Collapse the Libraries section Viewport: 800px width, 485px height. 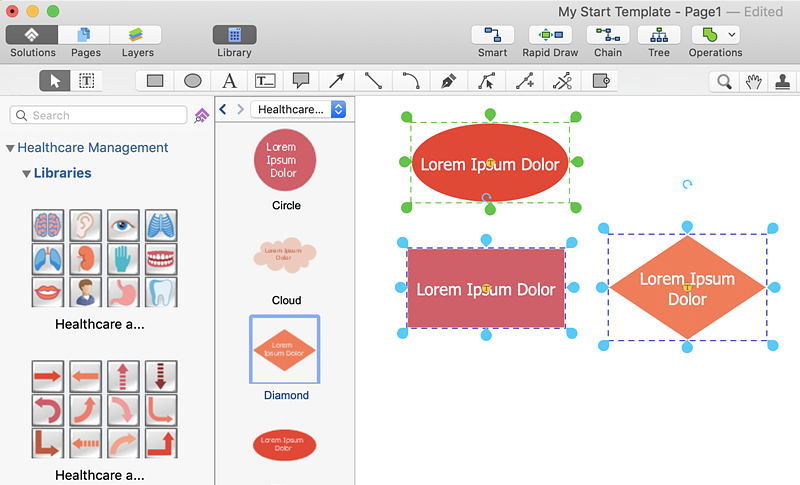pyautogui.click(x=26, y=174)
